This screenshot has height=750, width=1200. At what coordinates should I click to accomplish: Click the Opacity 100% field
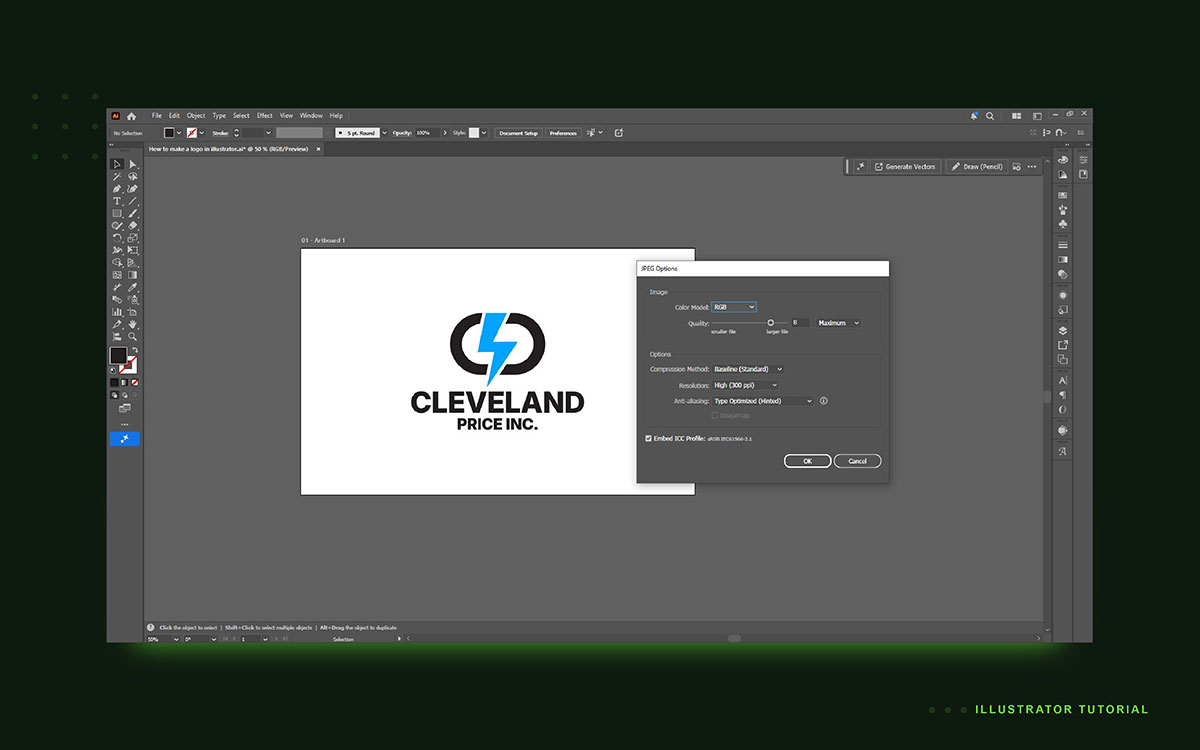426,133
